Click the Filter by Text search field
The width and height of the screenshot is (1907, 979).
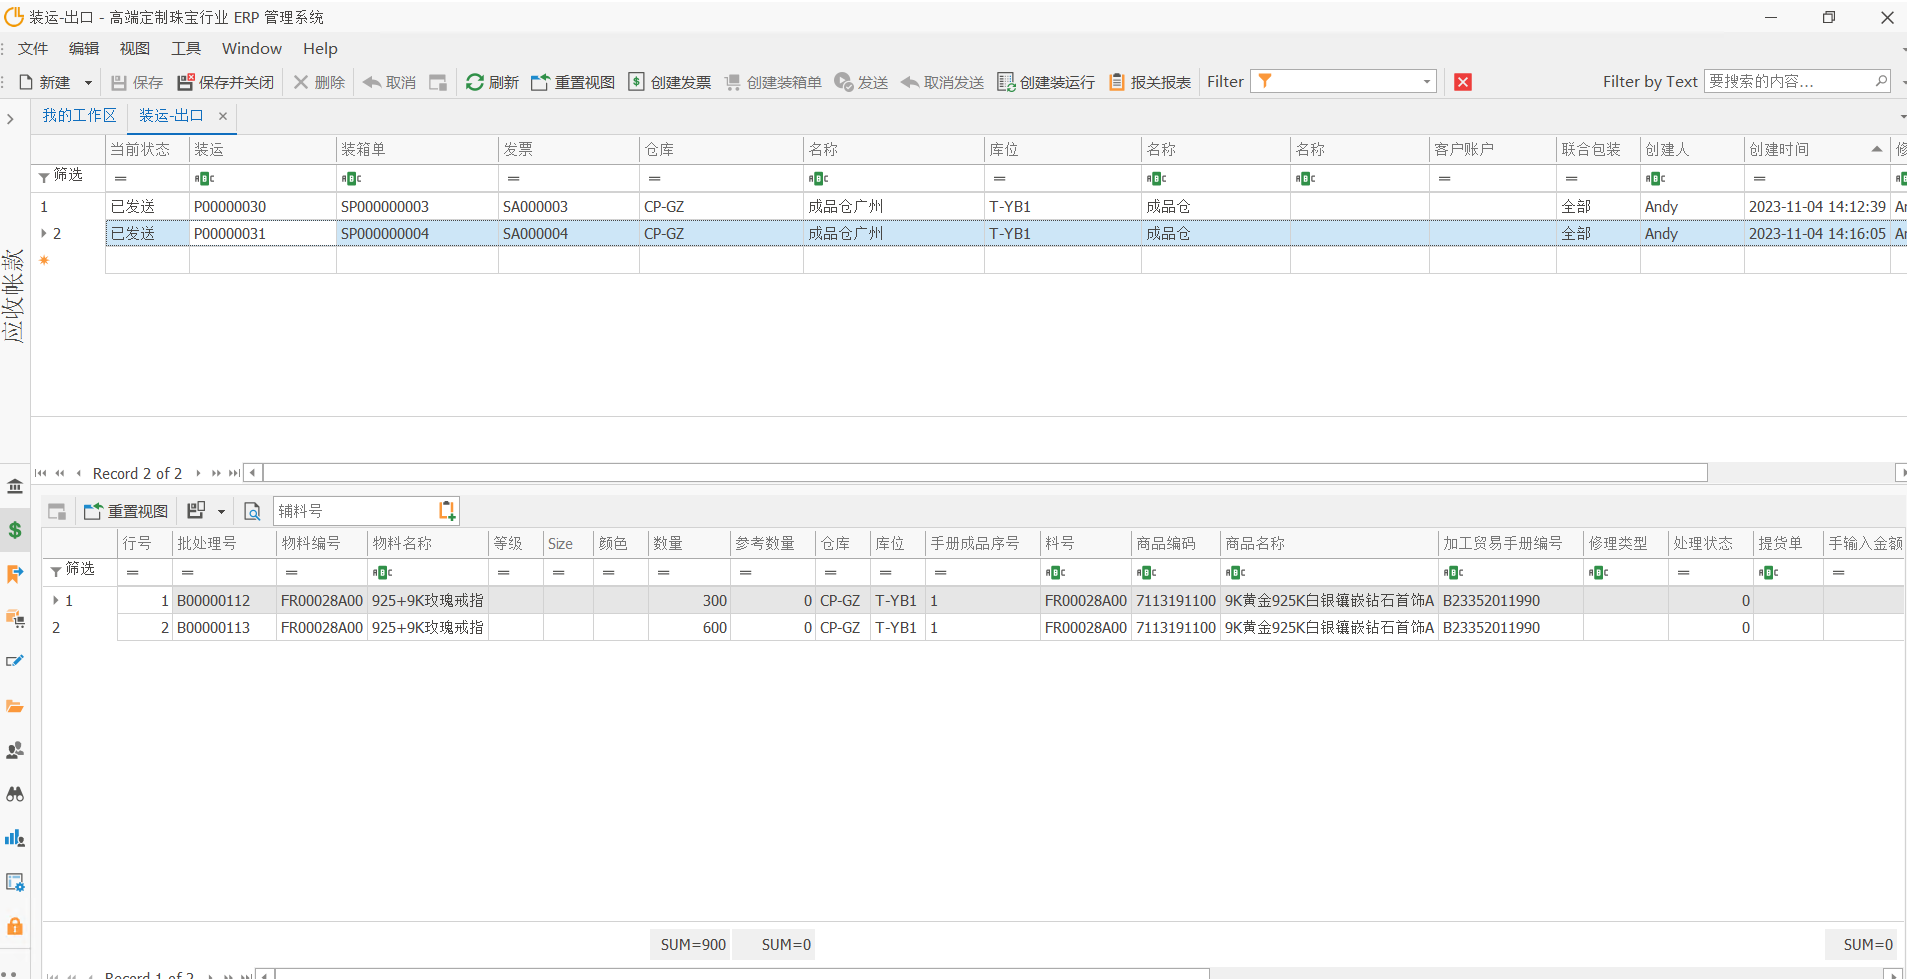[1788, 82]
